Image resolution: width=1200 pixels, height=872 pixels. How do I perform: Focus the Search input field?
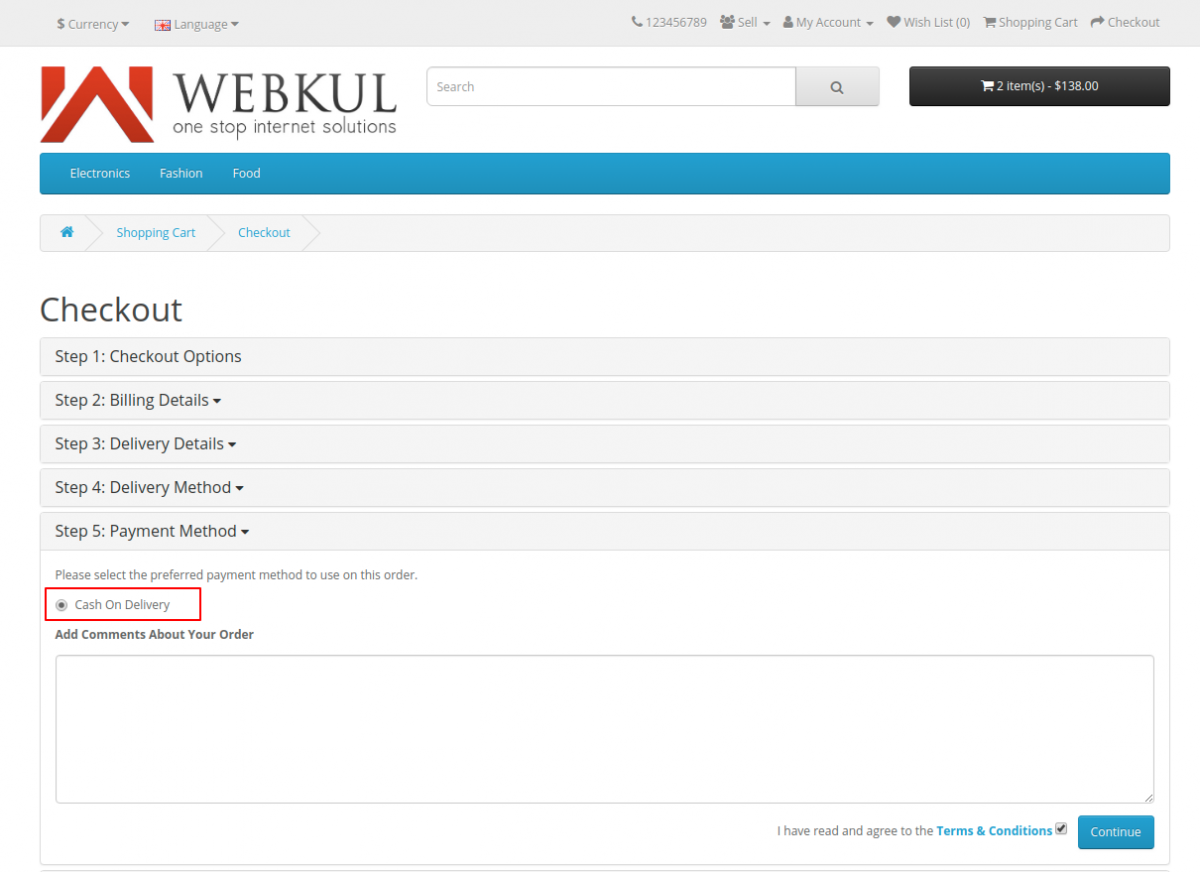611,87
